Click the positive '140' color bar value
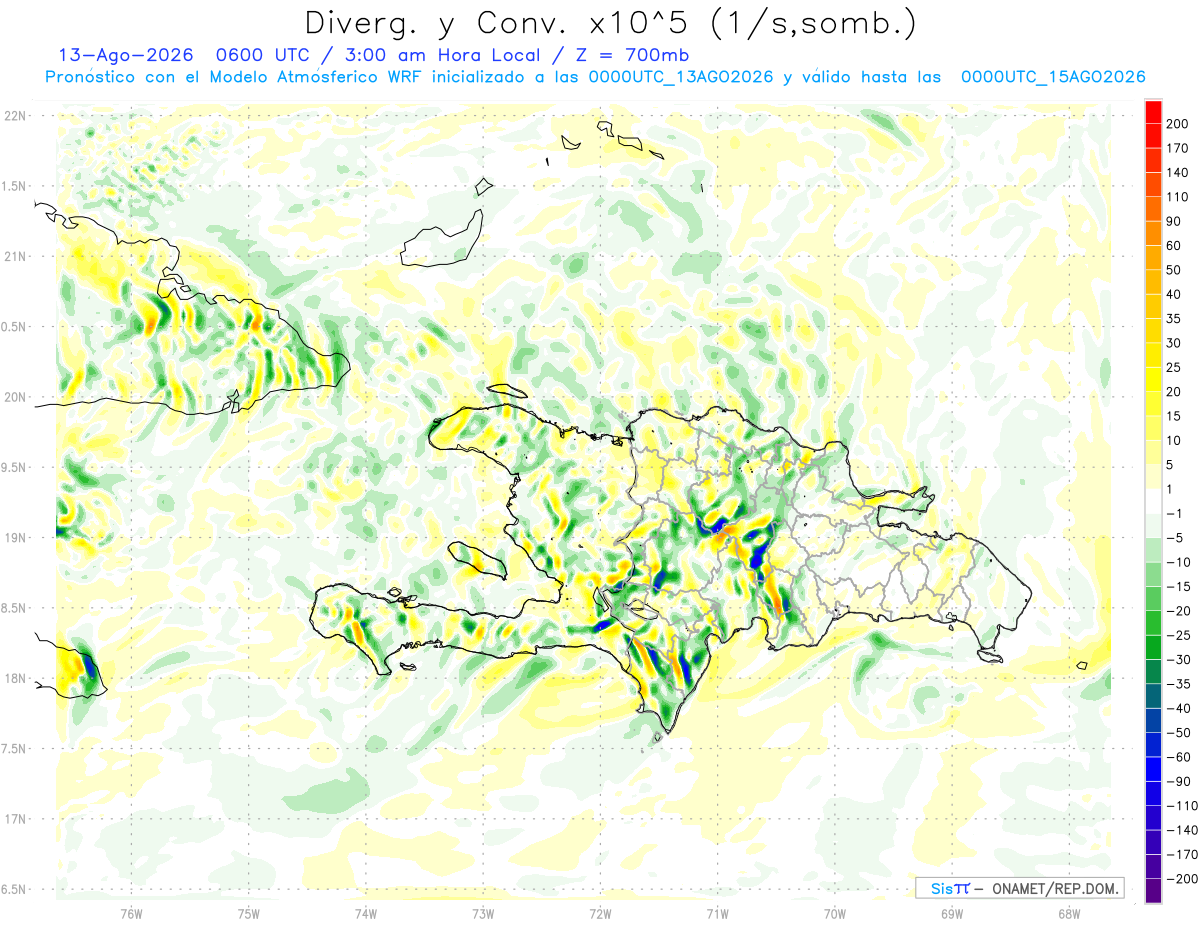Screen dimensions: 1200x927 1178,173
